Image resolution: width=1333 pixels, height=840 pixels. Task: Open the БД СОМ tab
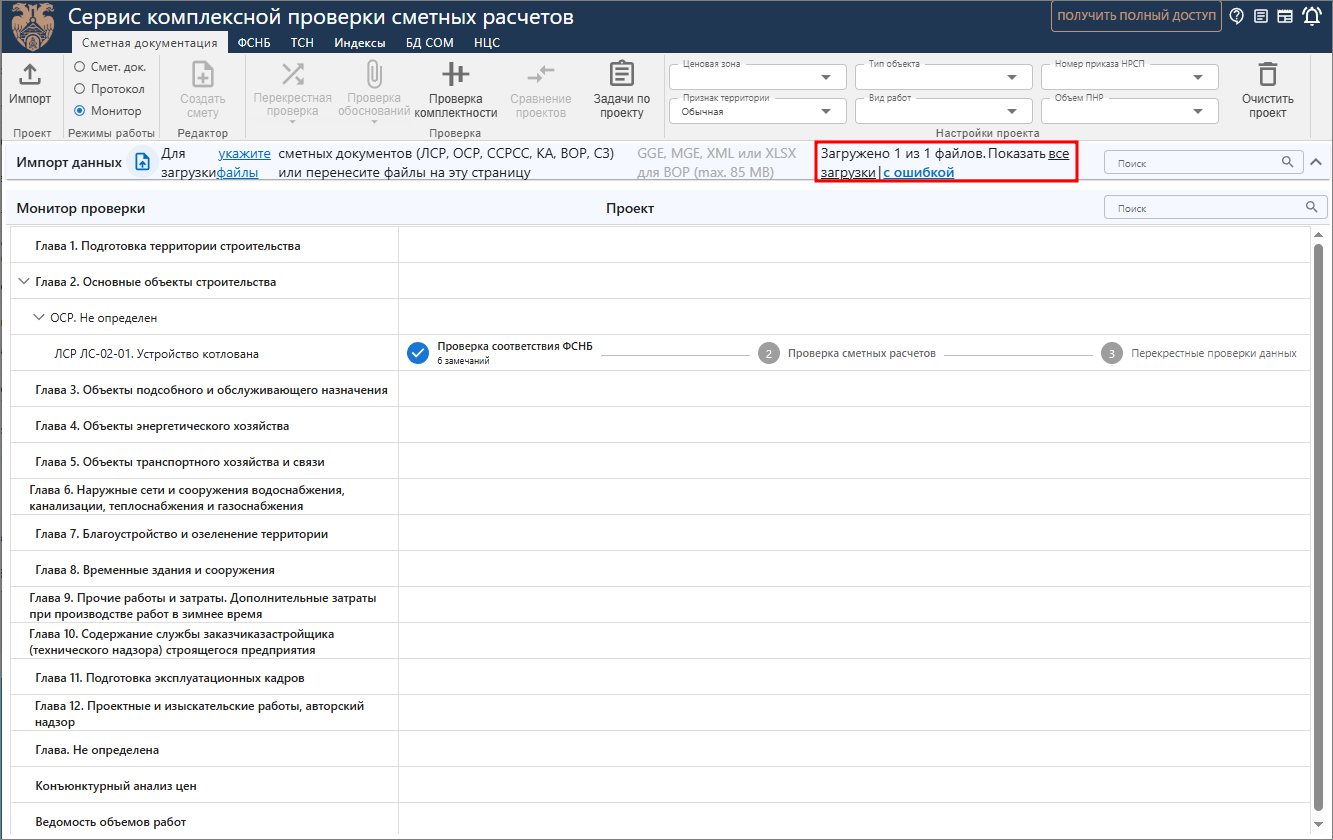(430, 43)
